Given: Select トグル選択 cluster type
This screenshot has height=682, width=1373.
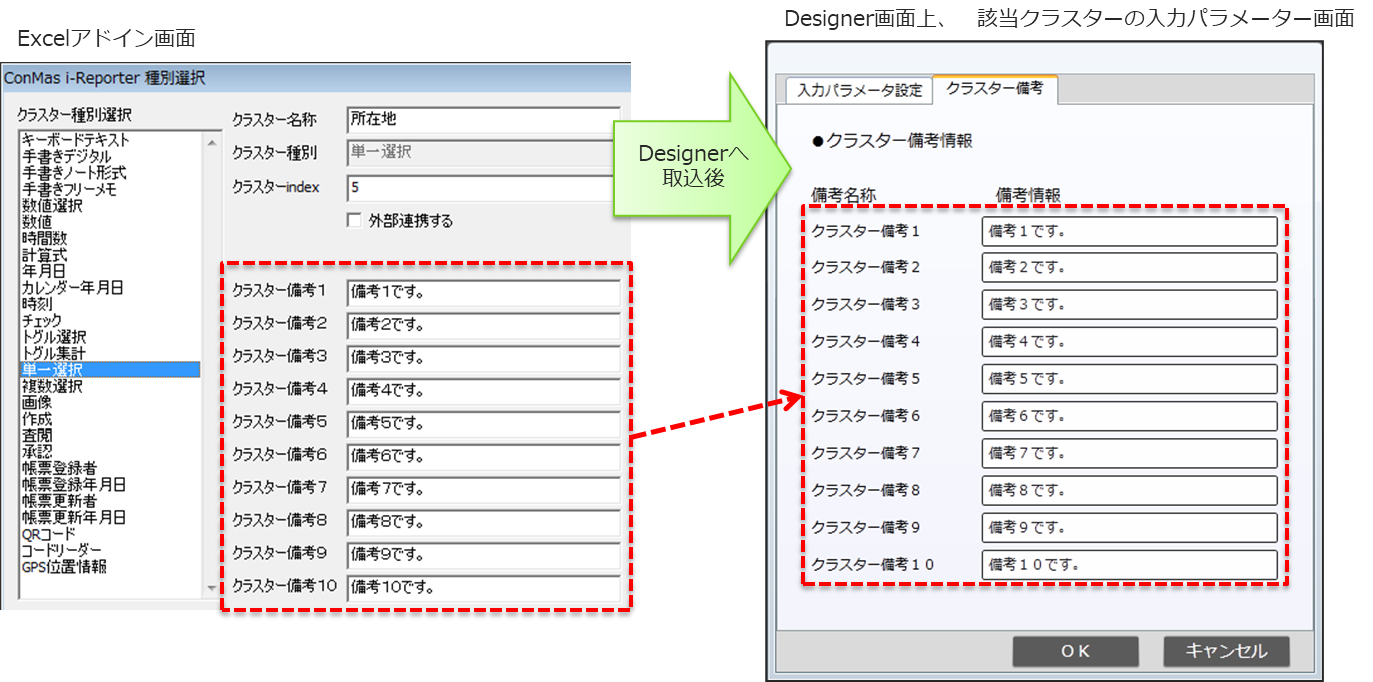Looking at the screenshot, I should pos(54,337).
